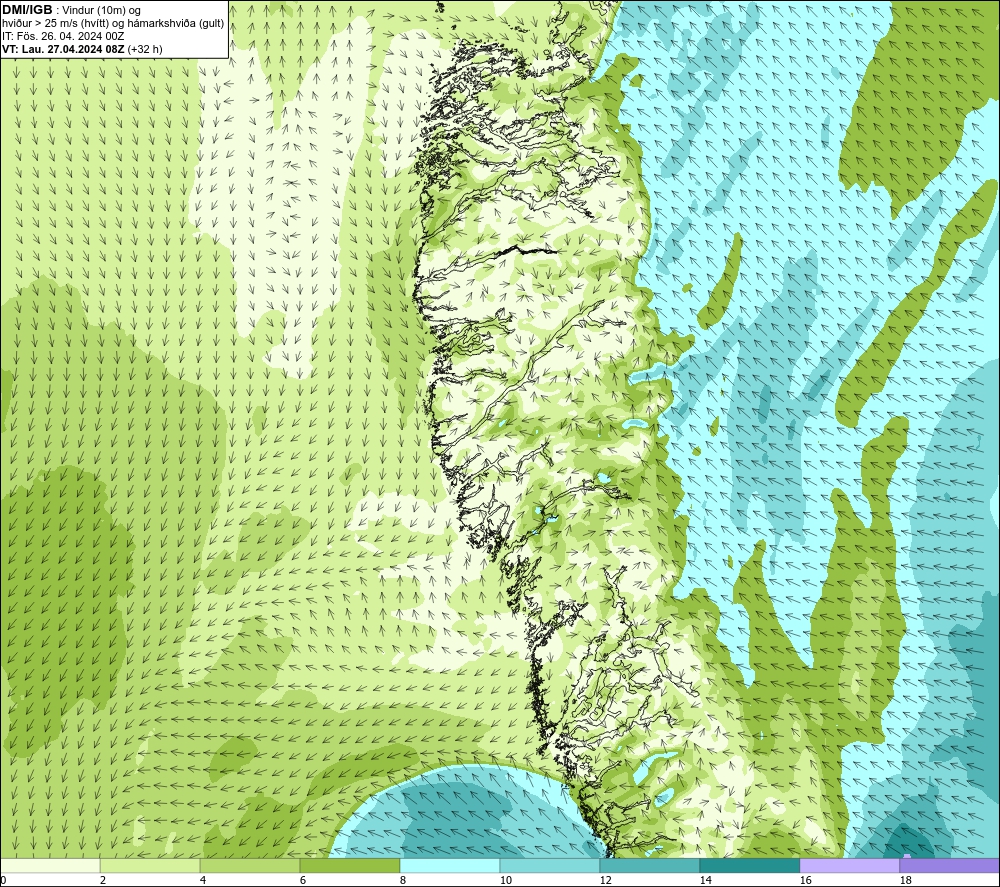Click the 4–6 m/s green swatch
The image size is (1000, 887).
pos(250,865)
